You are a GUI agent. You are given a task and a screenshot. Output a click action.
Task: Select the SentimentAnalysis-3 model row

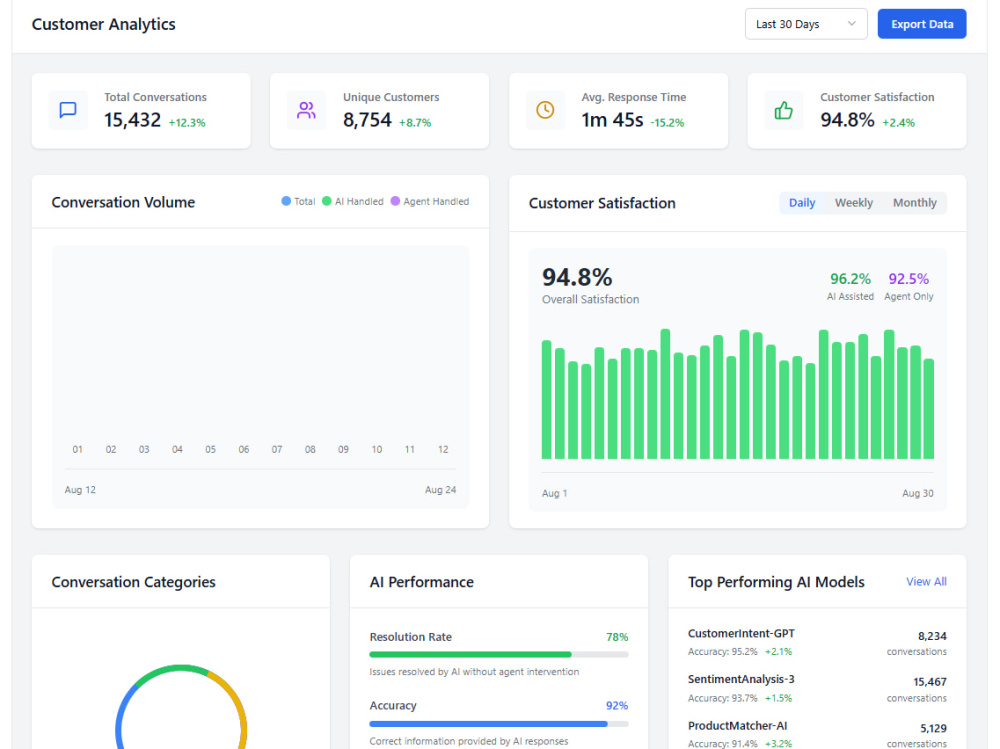click(x=817, y=688)
